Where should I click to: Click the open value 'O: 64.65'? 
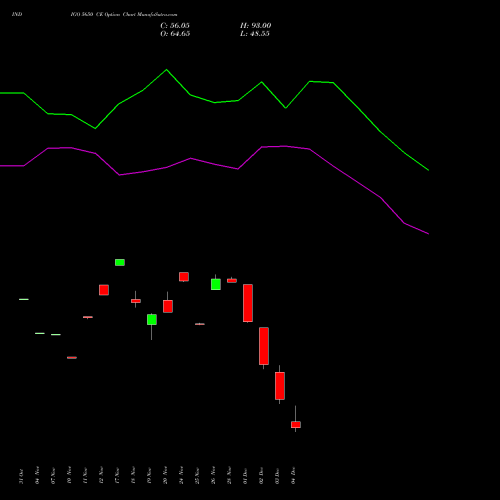tap(175, 34)
